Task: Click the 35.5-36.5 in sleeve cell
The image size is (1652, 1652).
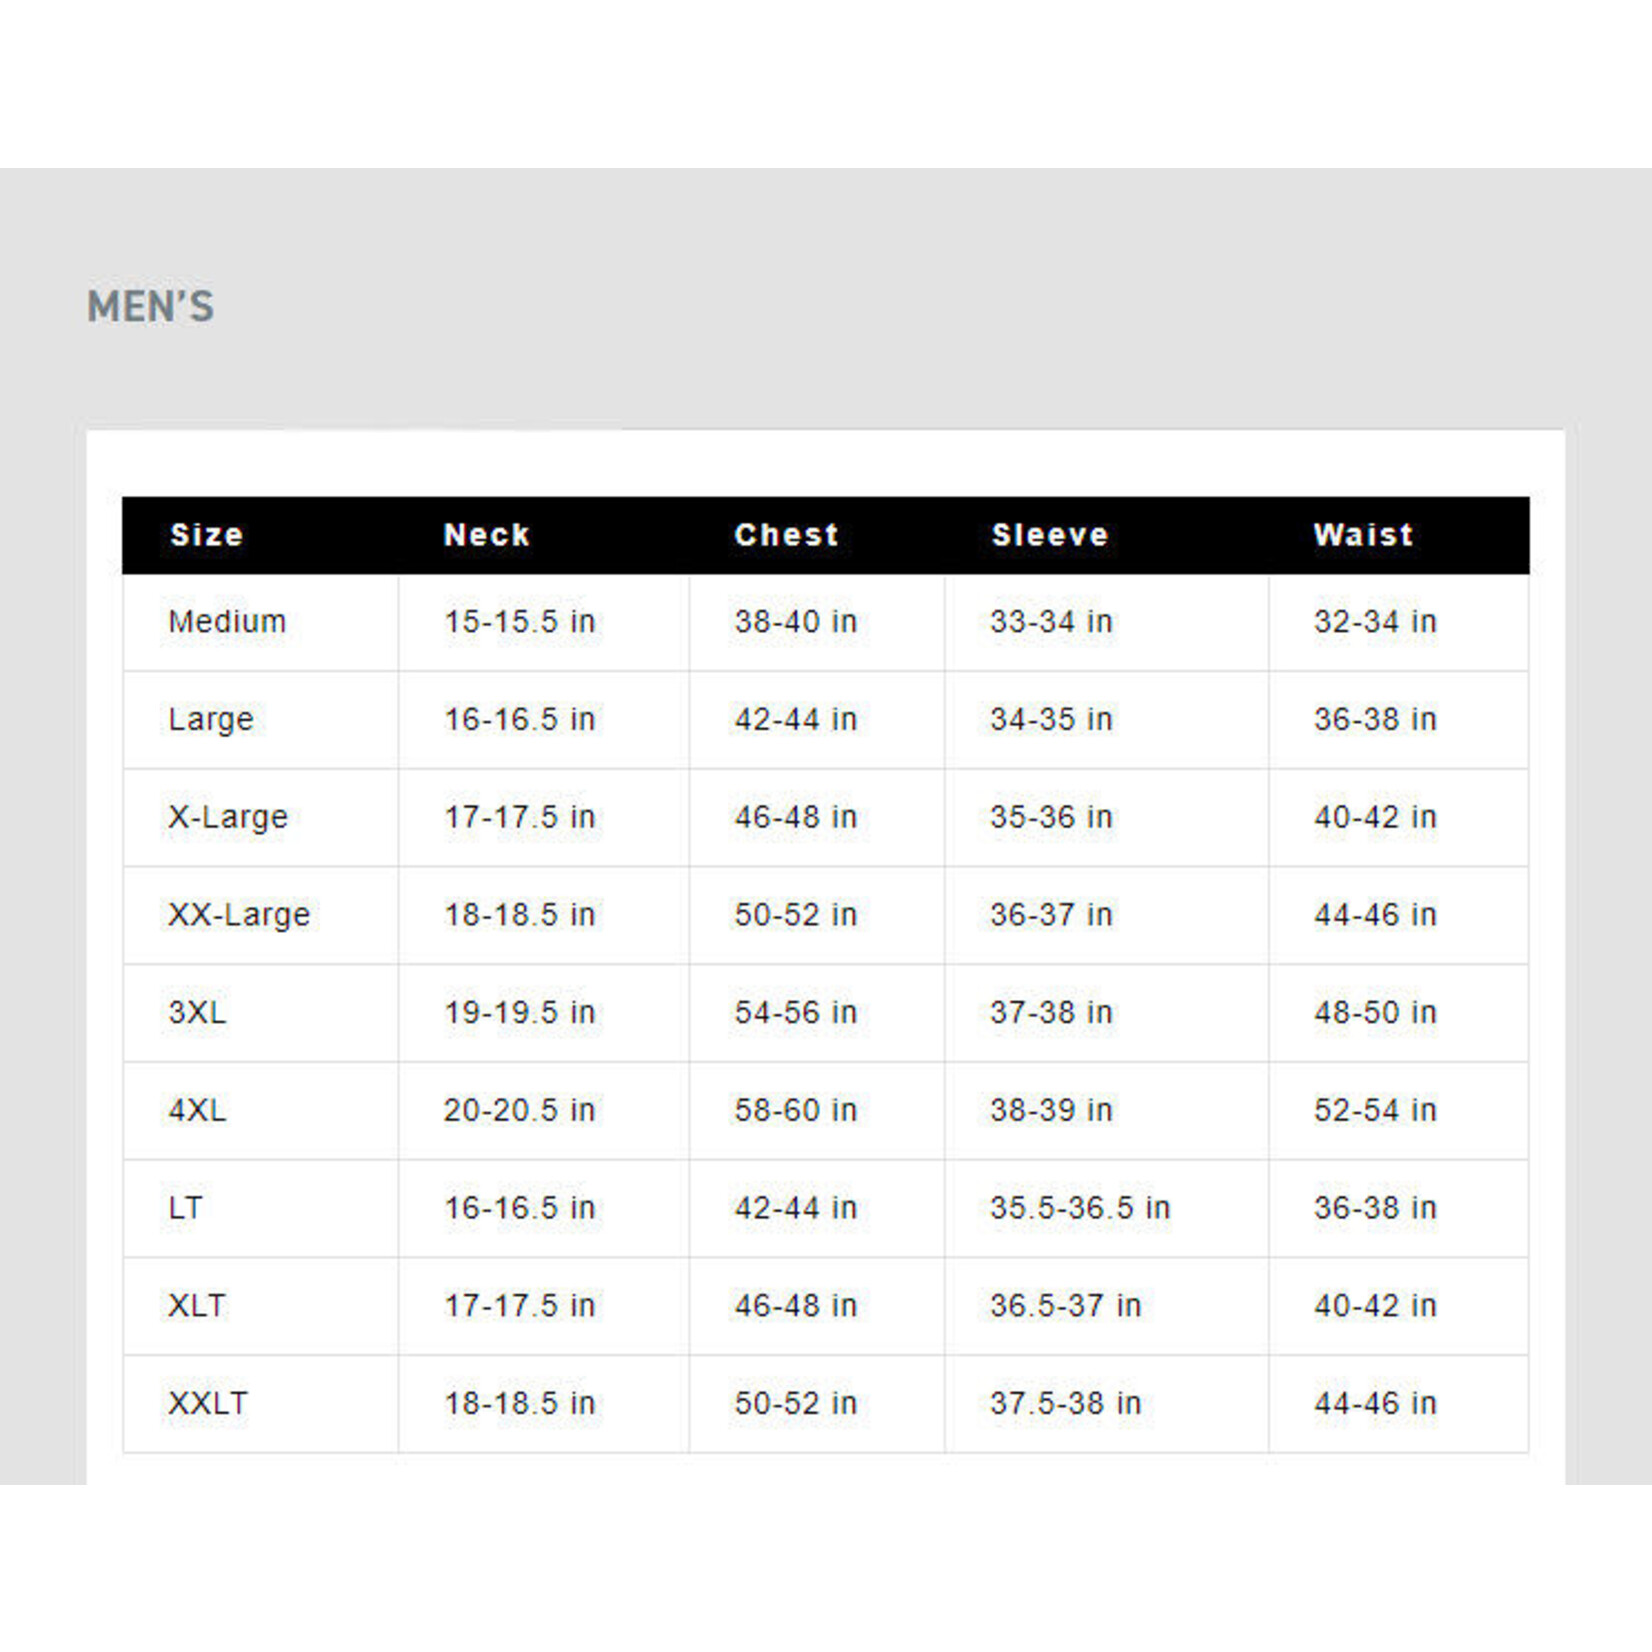Action: coord(1079,1208)
